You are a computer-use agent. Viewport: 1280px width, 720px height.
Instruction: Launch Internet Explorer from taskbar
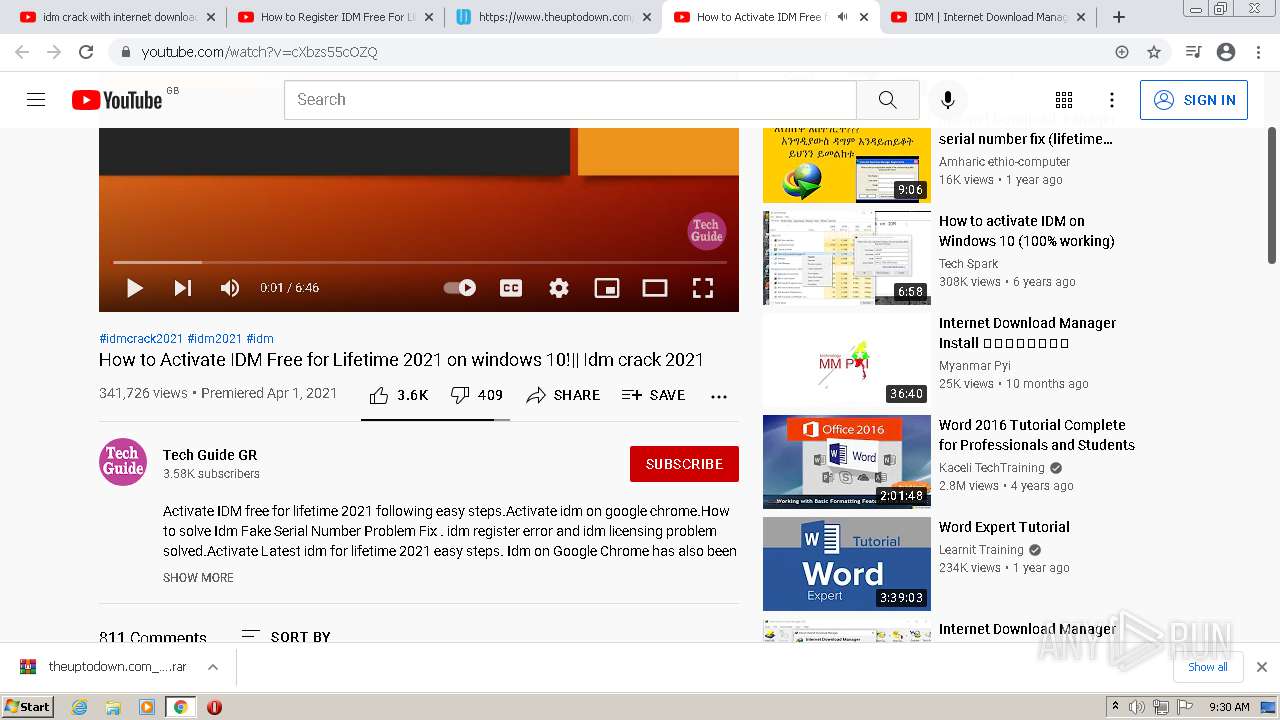[x=80, y=707]
